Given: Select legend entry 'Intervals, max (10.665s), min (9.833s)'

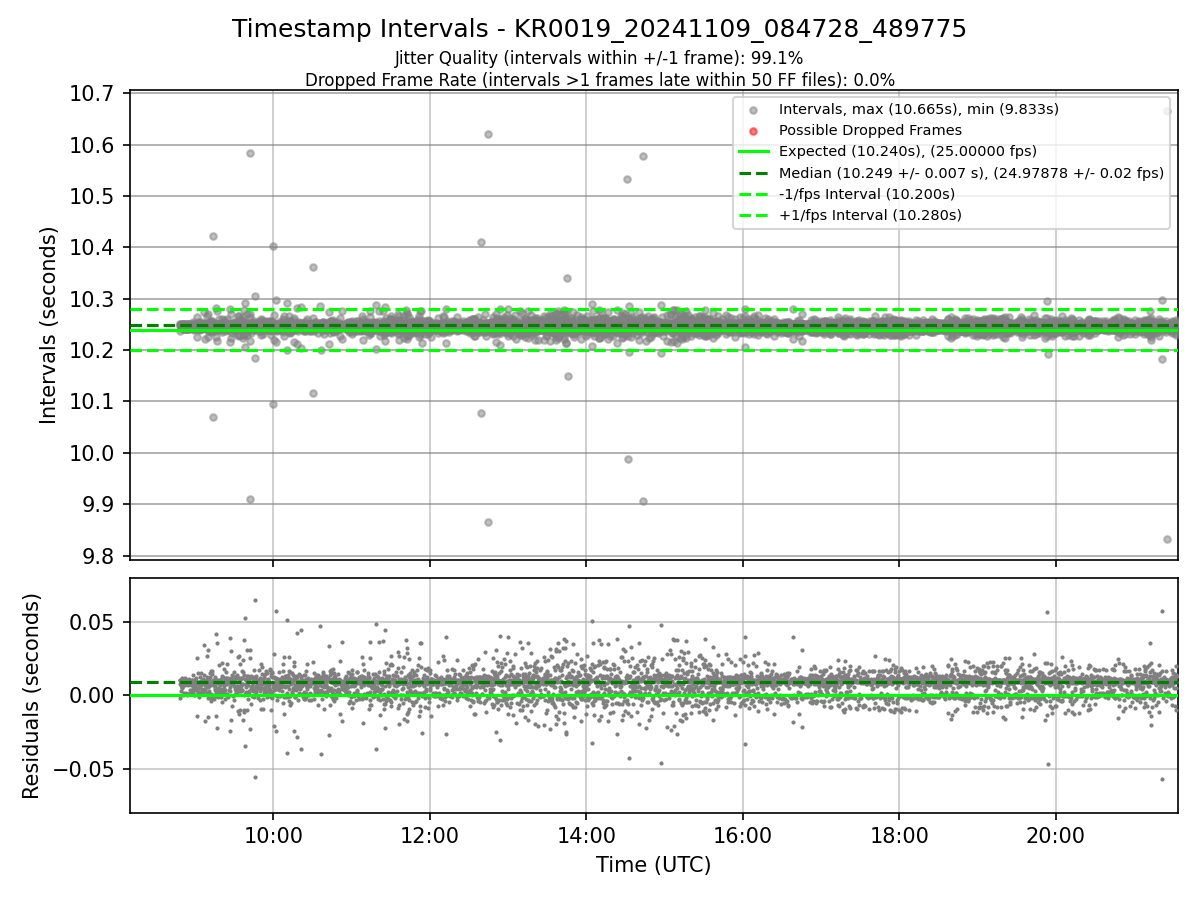Looking at the screenshot, I should 918,109.
